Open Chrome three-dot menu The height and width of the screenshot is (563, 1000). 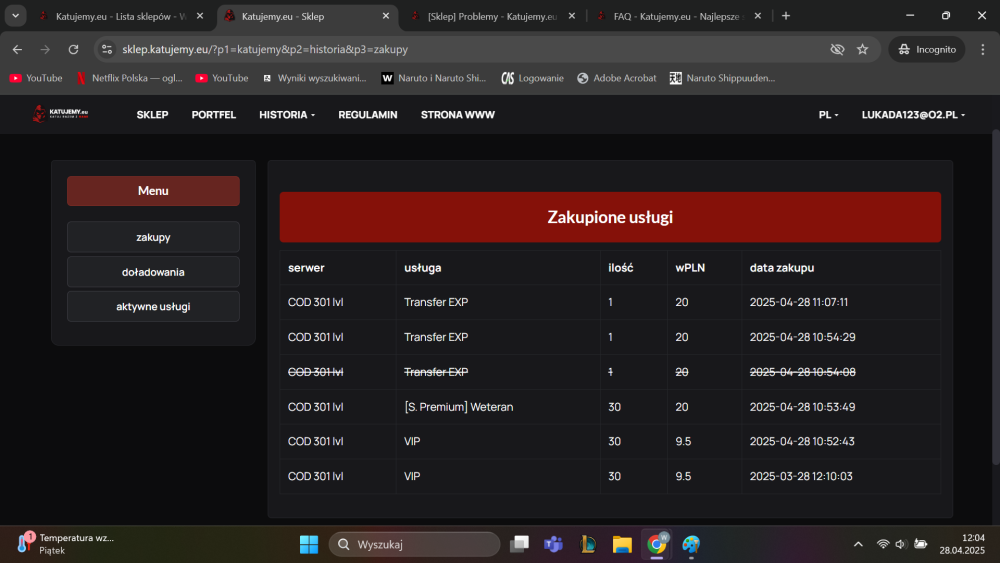coord(983,49)
